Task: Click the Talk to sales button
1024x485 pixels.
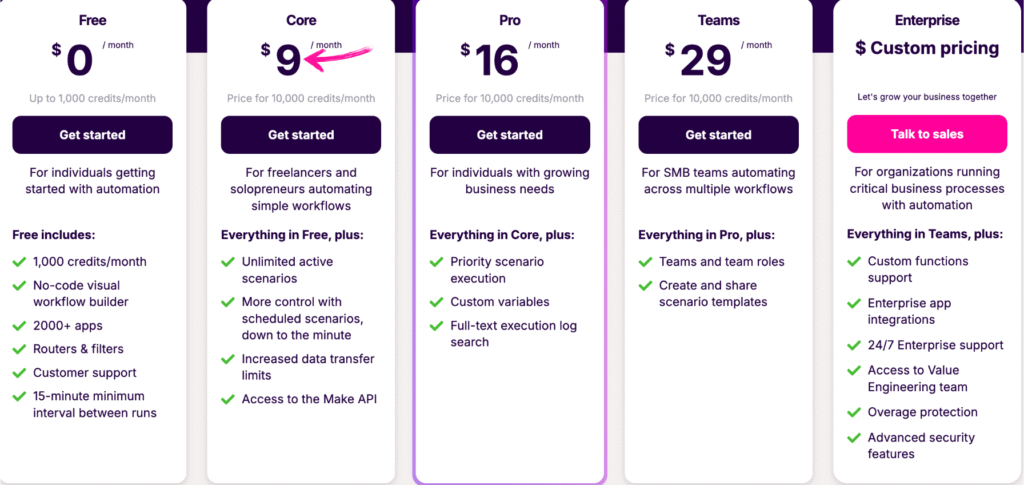Action: pyautogui.click(x=927, y=134)
